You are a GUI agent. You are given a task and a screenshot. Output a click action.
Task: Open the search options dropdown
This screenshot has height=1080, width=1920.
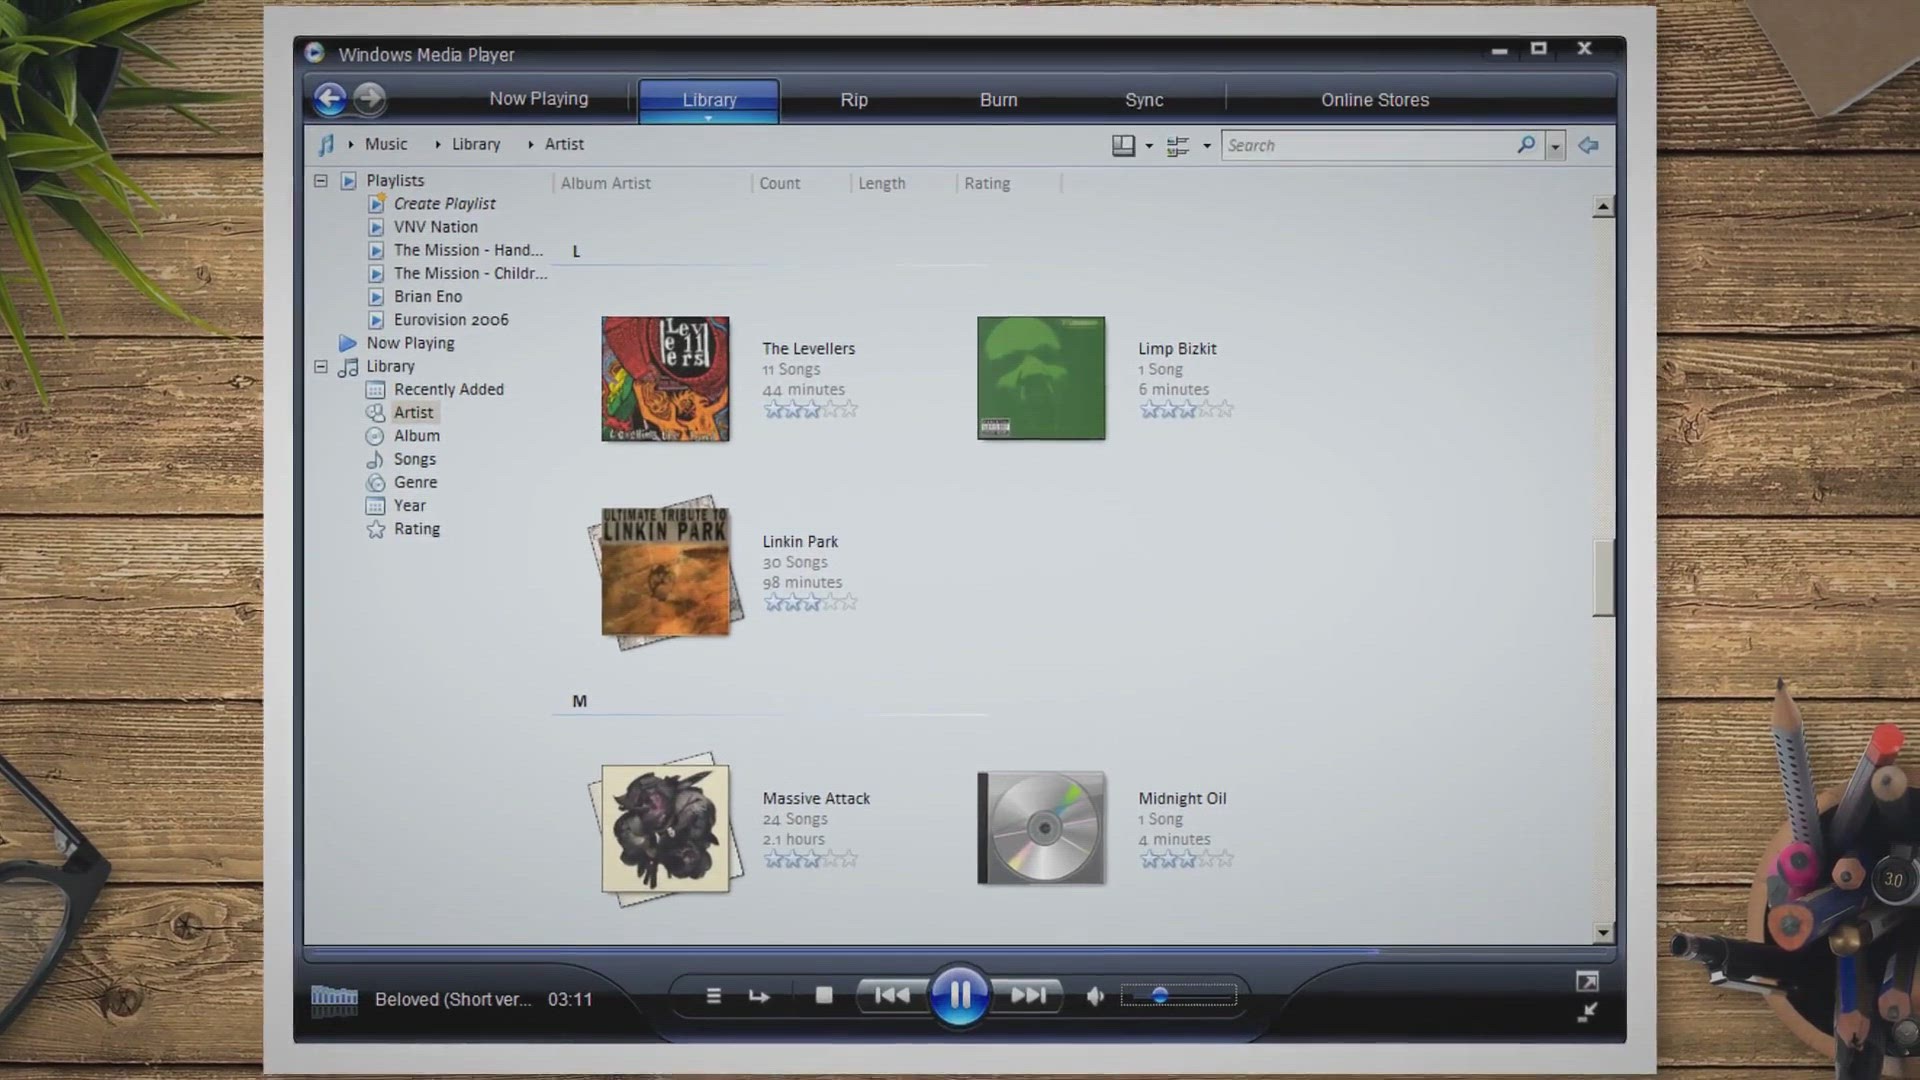pyautogui.click(x=1555, y=146)
